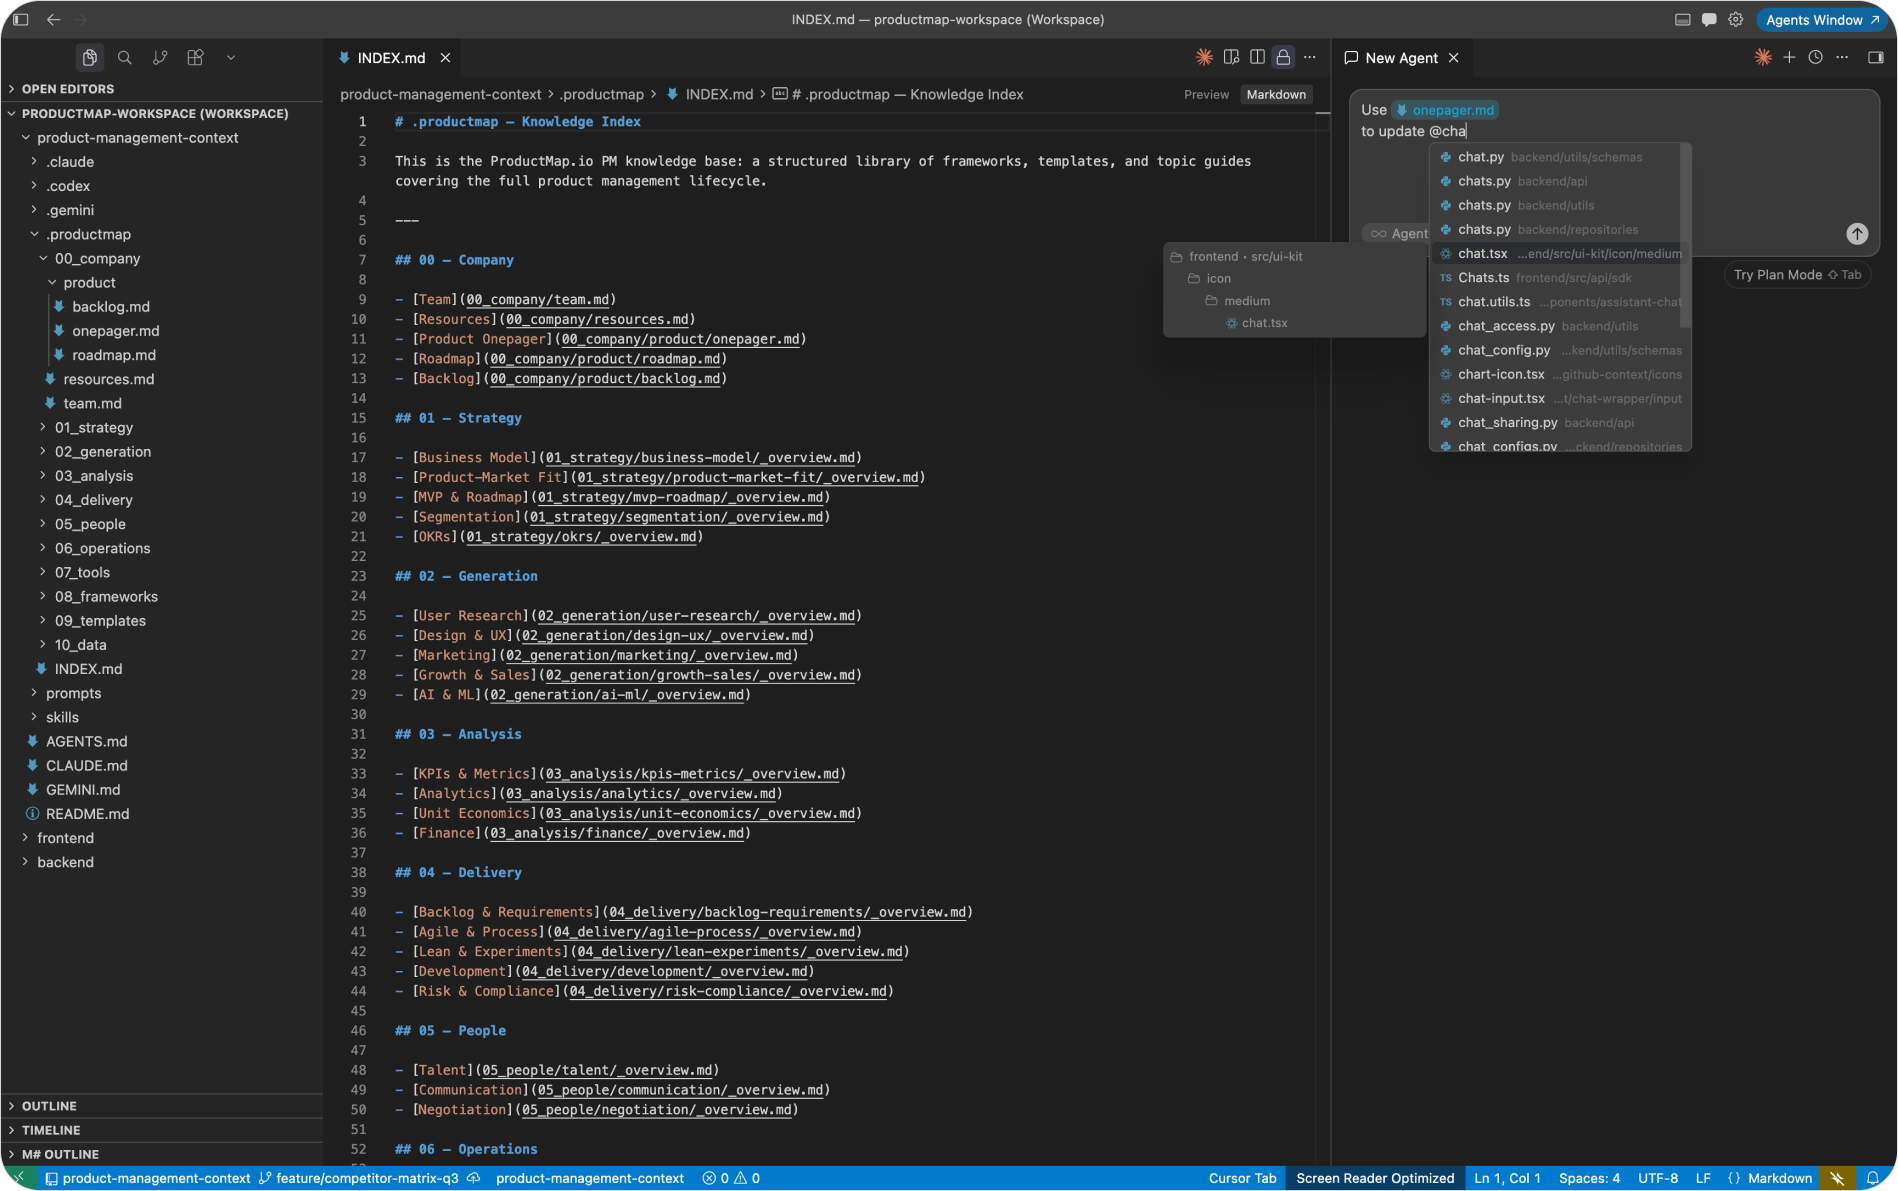This screenshot has height=1191, width=1898.
Task: Click Try Plan Mode button
Action: 1797,275
